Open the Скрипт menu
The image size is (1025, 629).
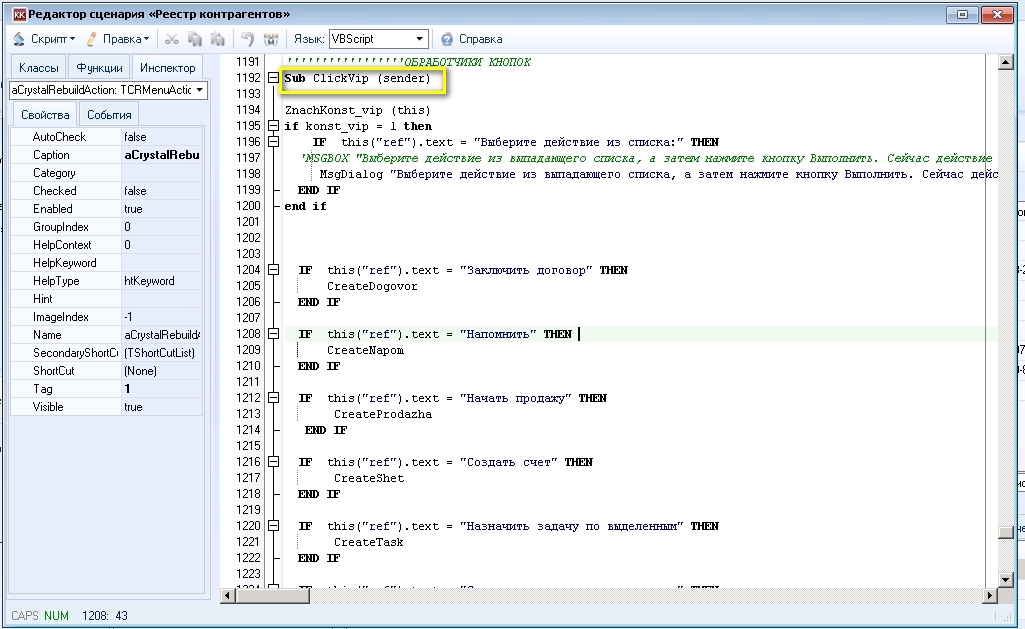point(44,39)
